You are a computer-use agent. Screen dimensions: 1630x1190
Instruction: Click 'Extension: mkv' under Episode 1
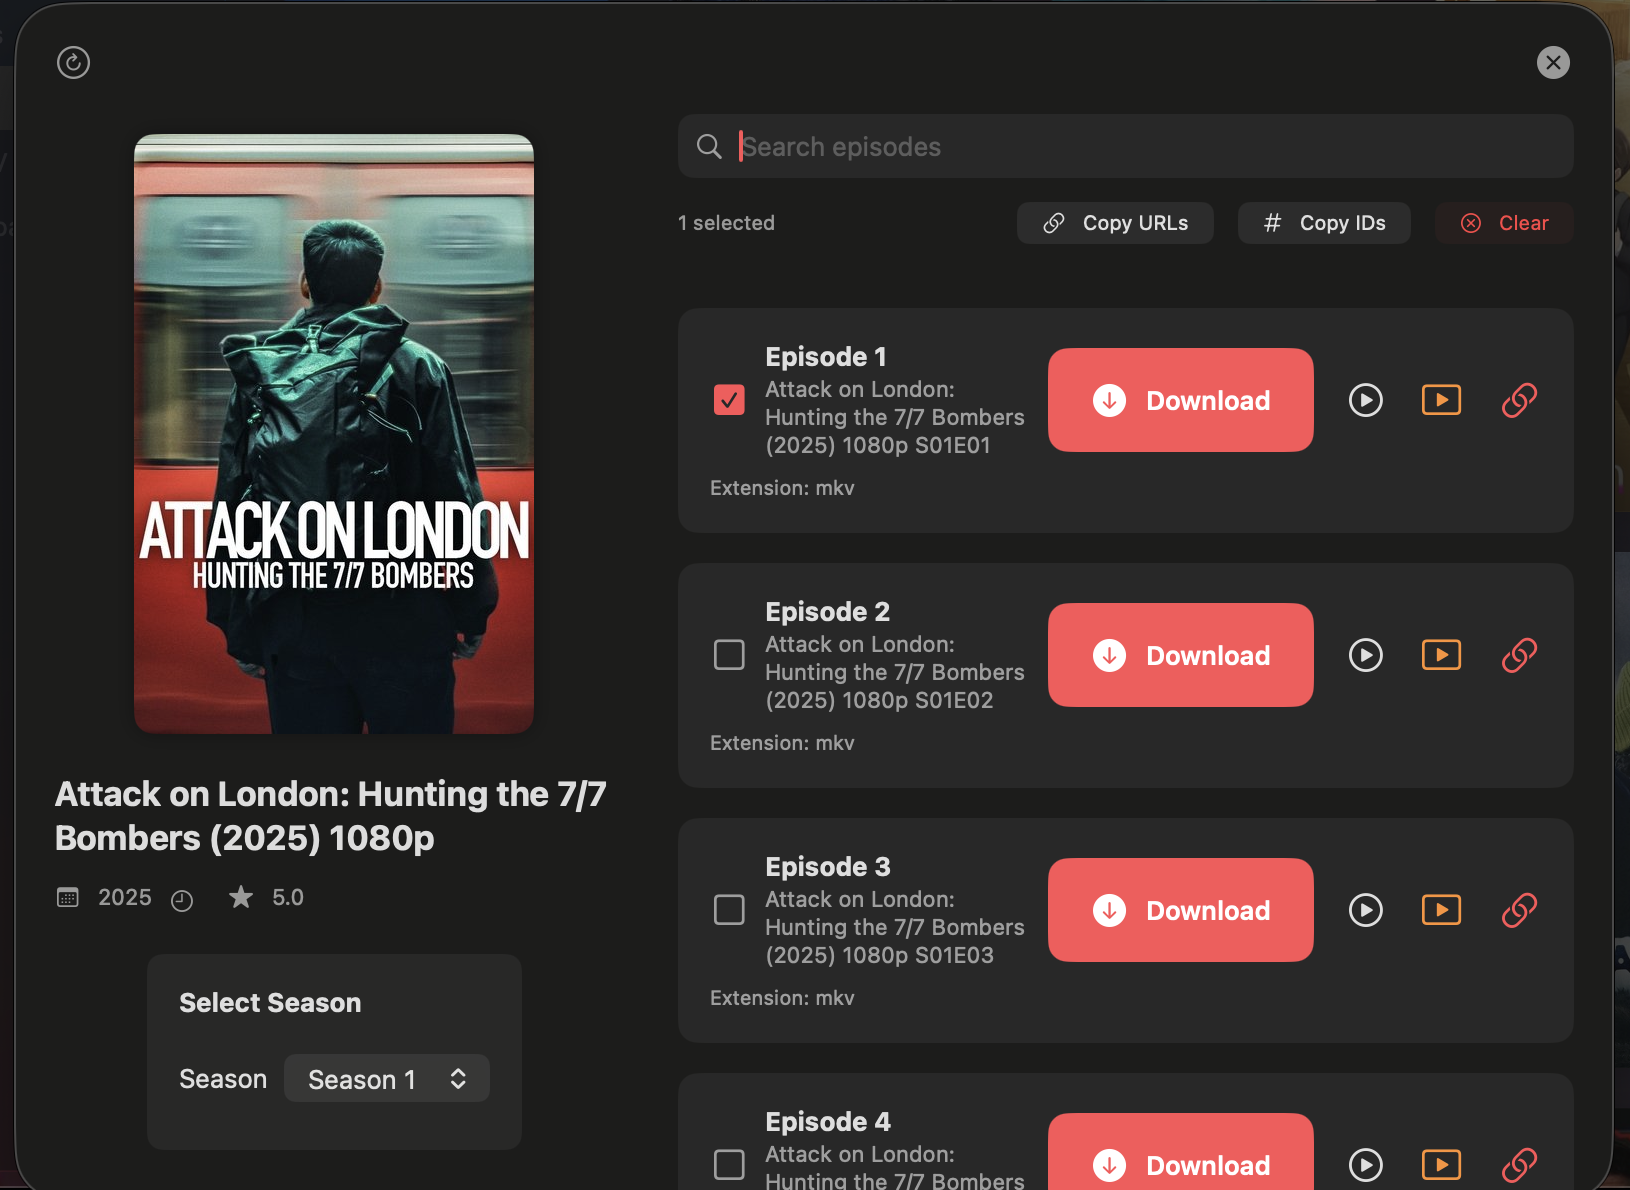(x=782, y=488)
